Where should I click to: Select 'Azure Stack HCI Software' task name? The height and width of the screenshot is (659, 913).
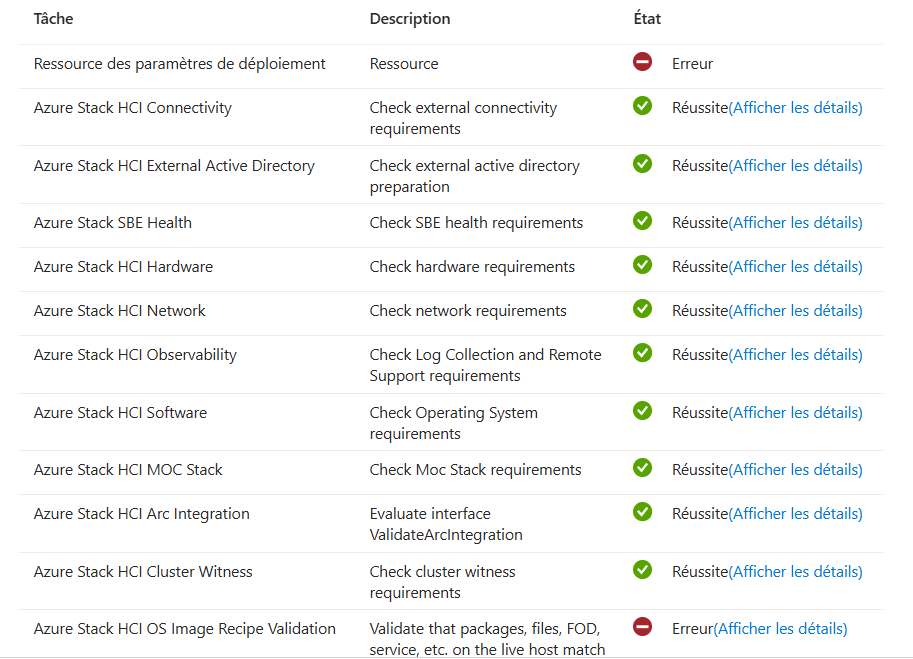click(x=121, y=413)
